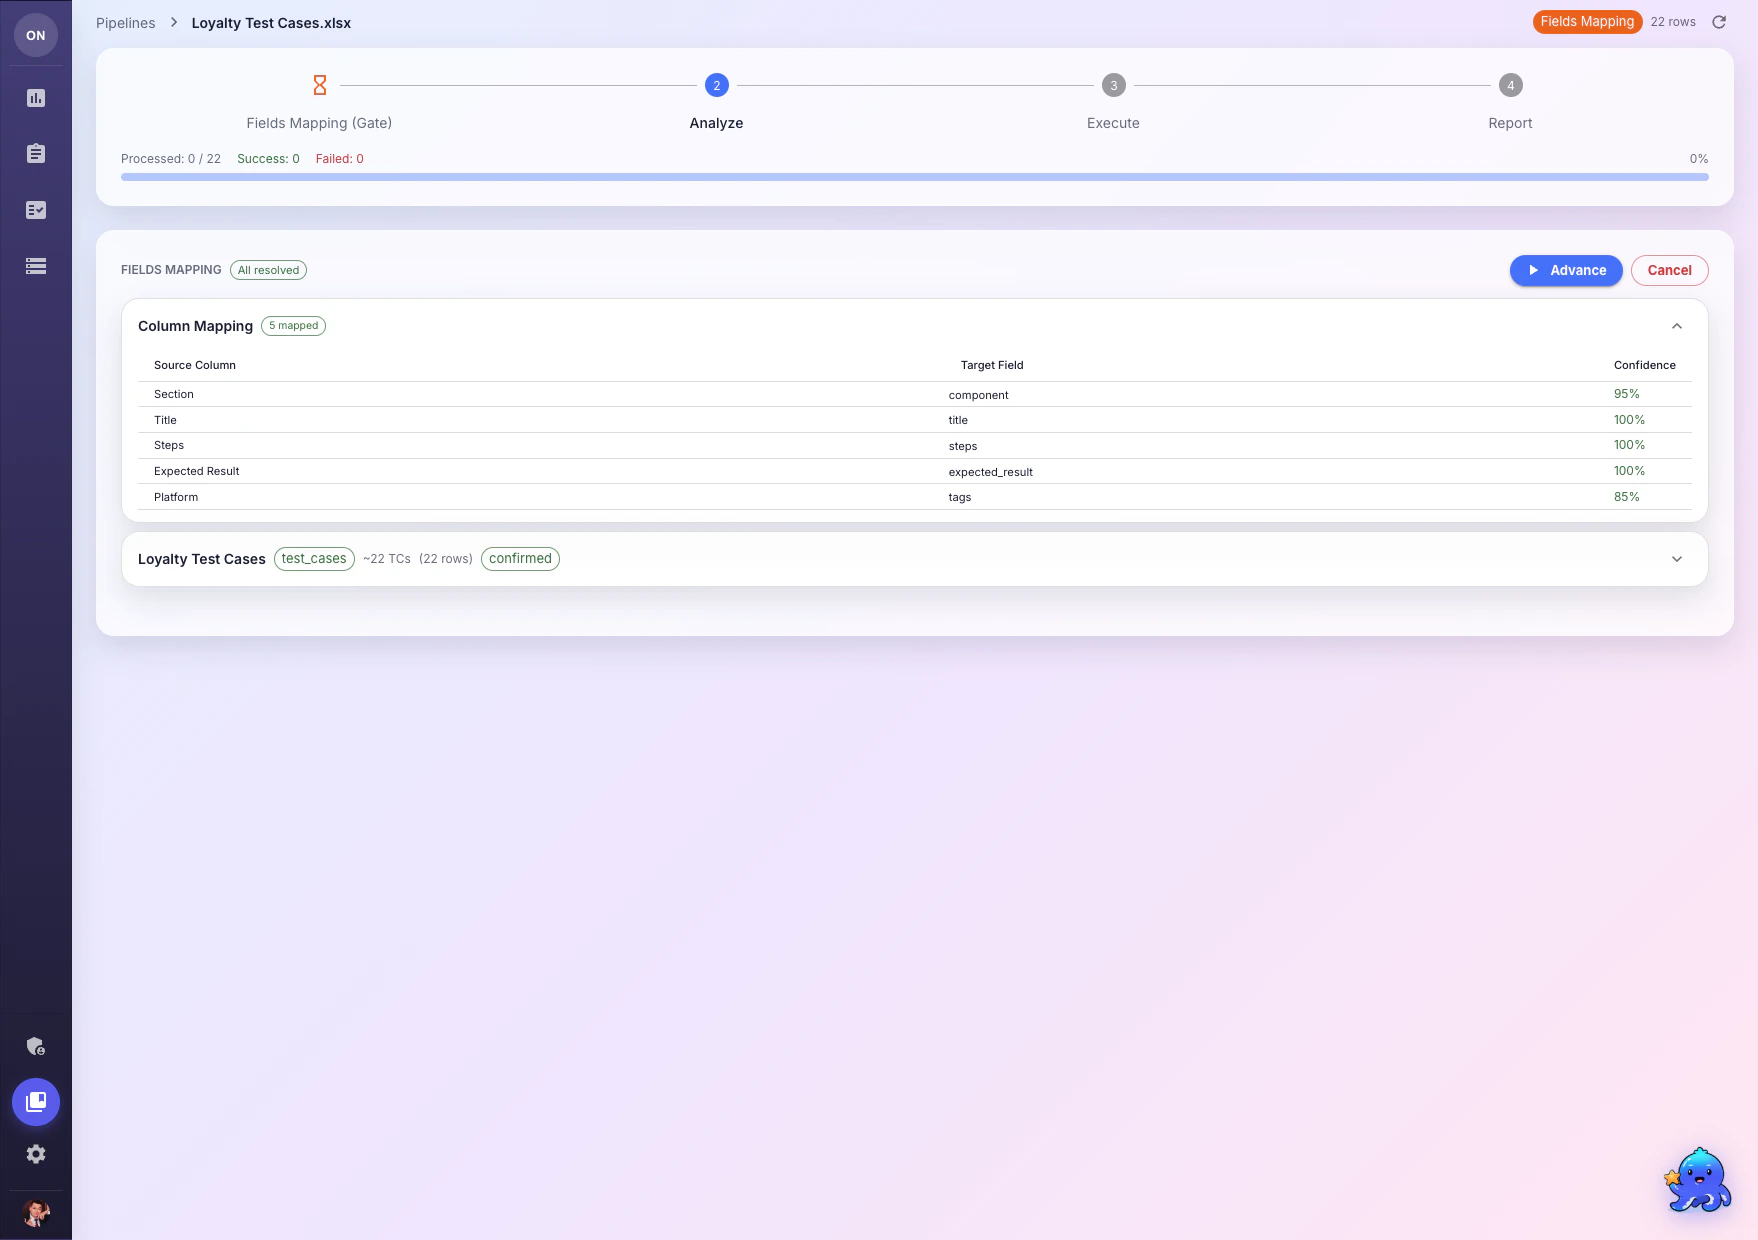This screenshot has width=1758, height=1240.
Task: Select the active pipelines library icon in sidebar
Action: pyautogui.click(x=36, y=1102)
